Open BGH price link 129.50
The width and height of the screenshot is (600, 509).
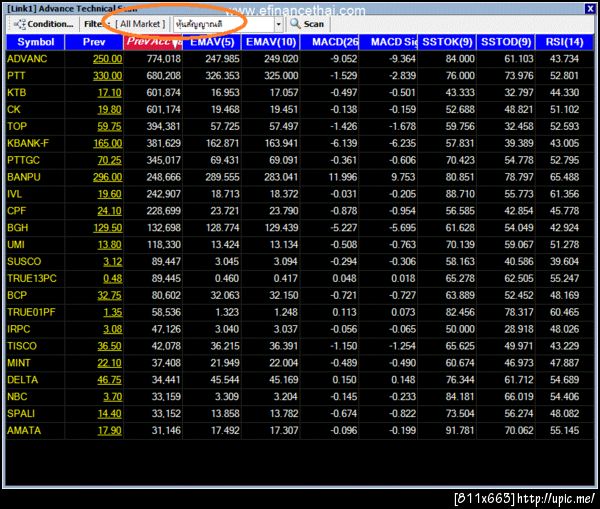click(108, 228)
